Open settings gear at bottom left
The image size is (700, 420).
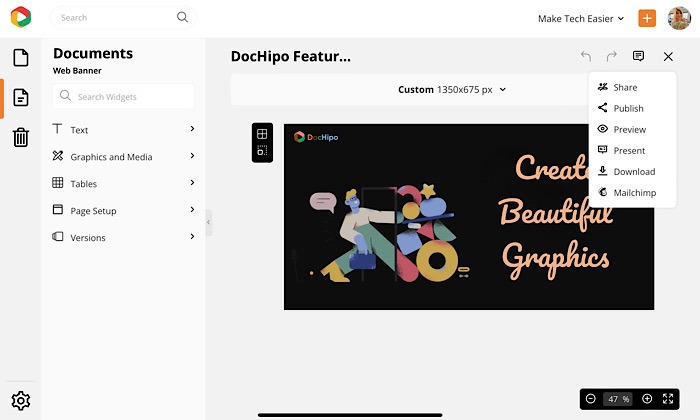[x=20, y=401]
